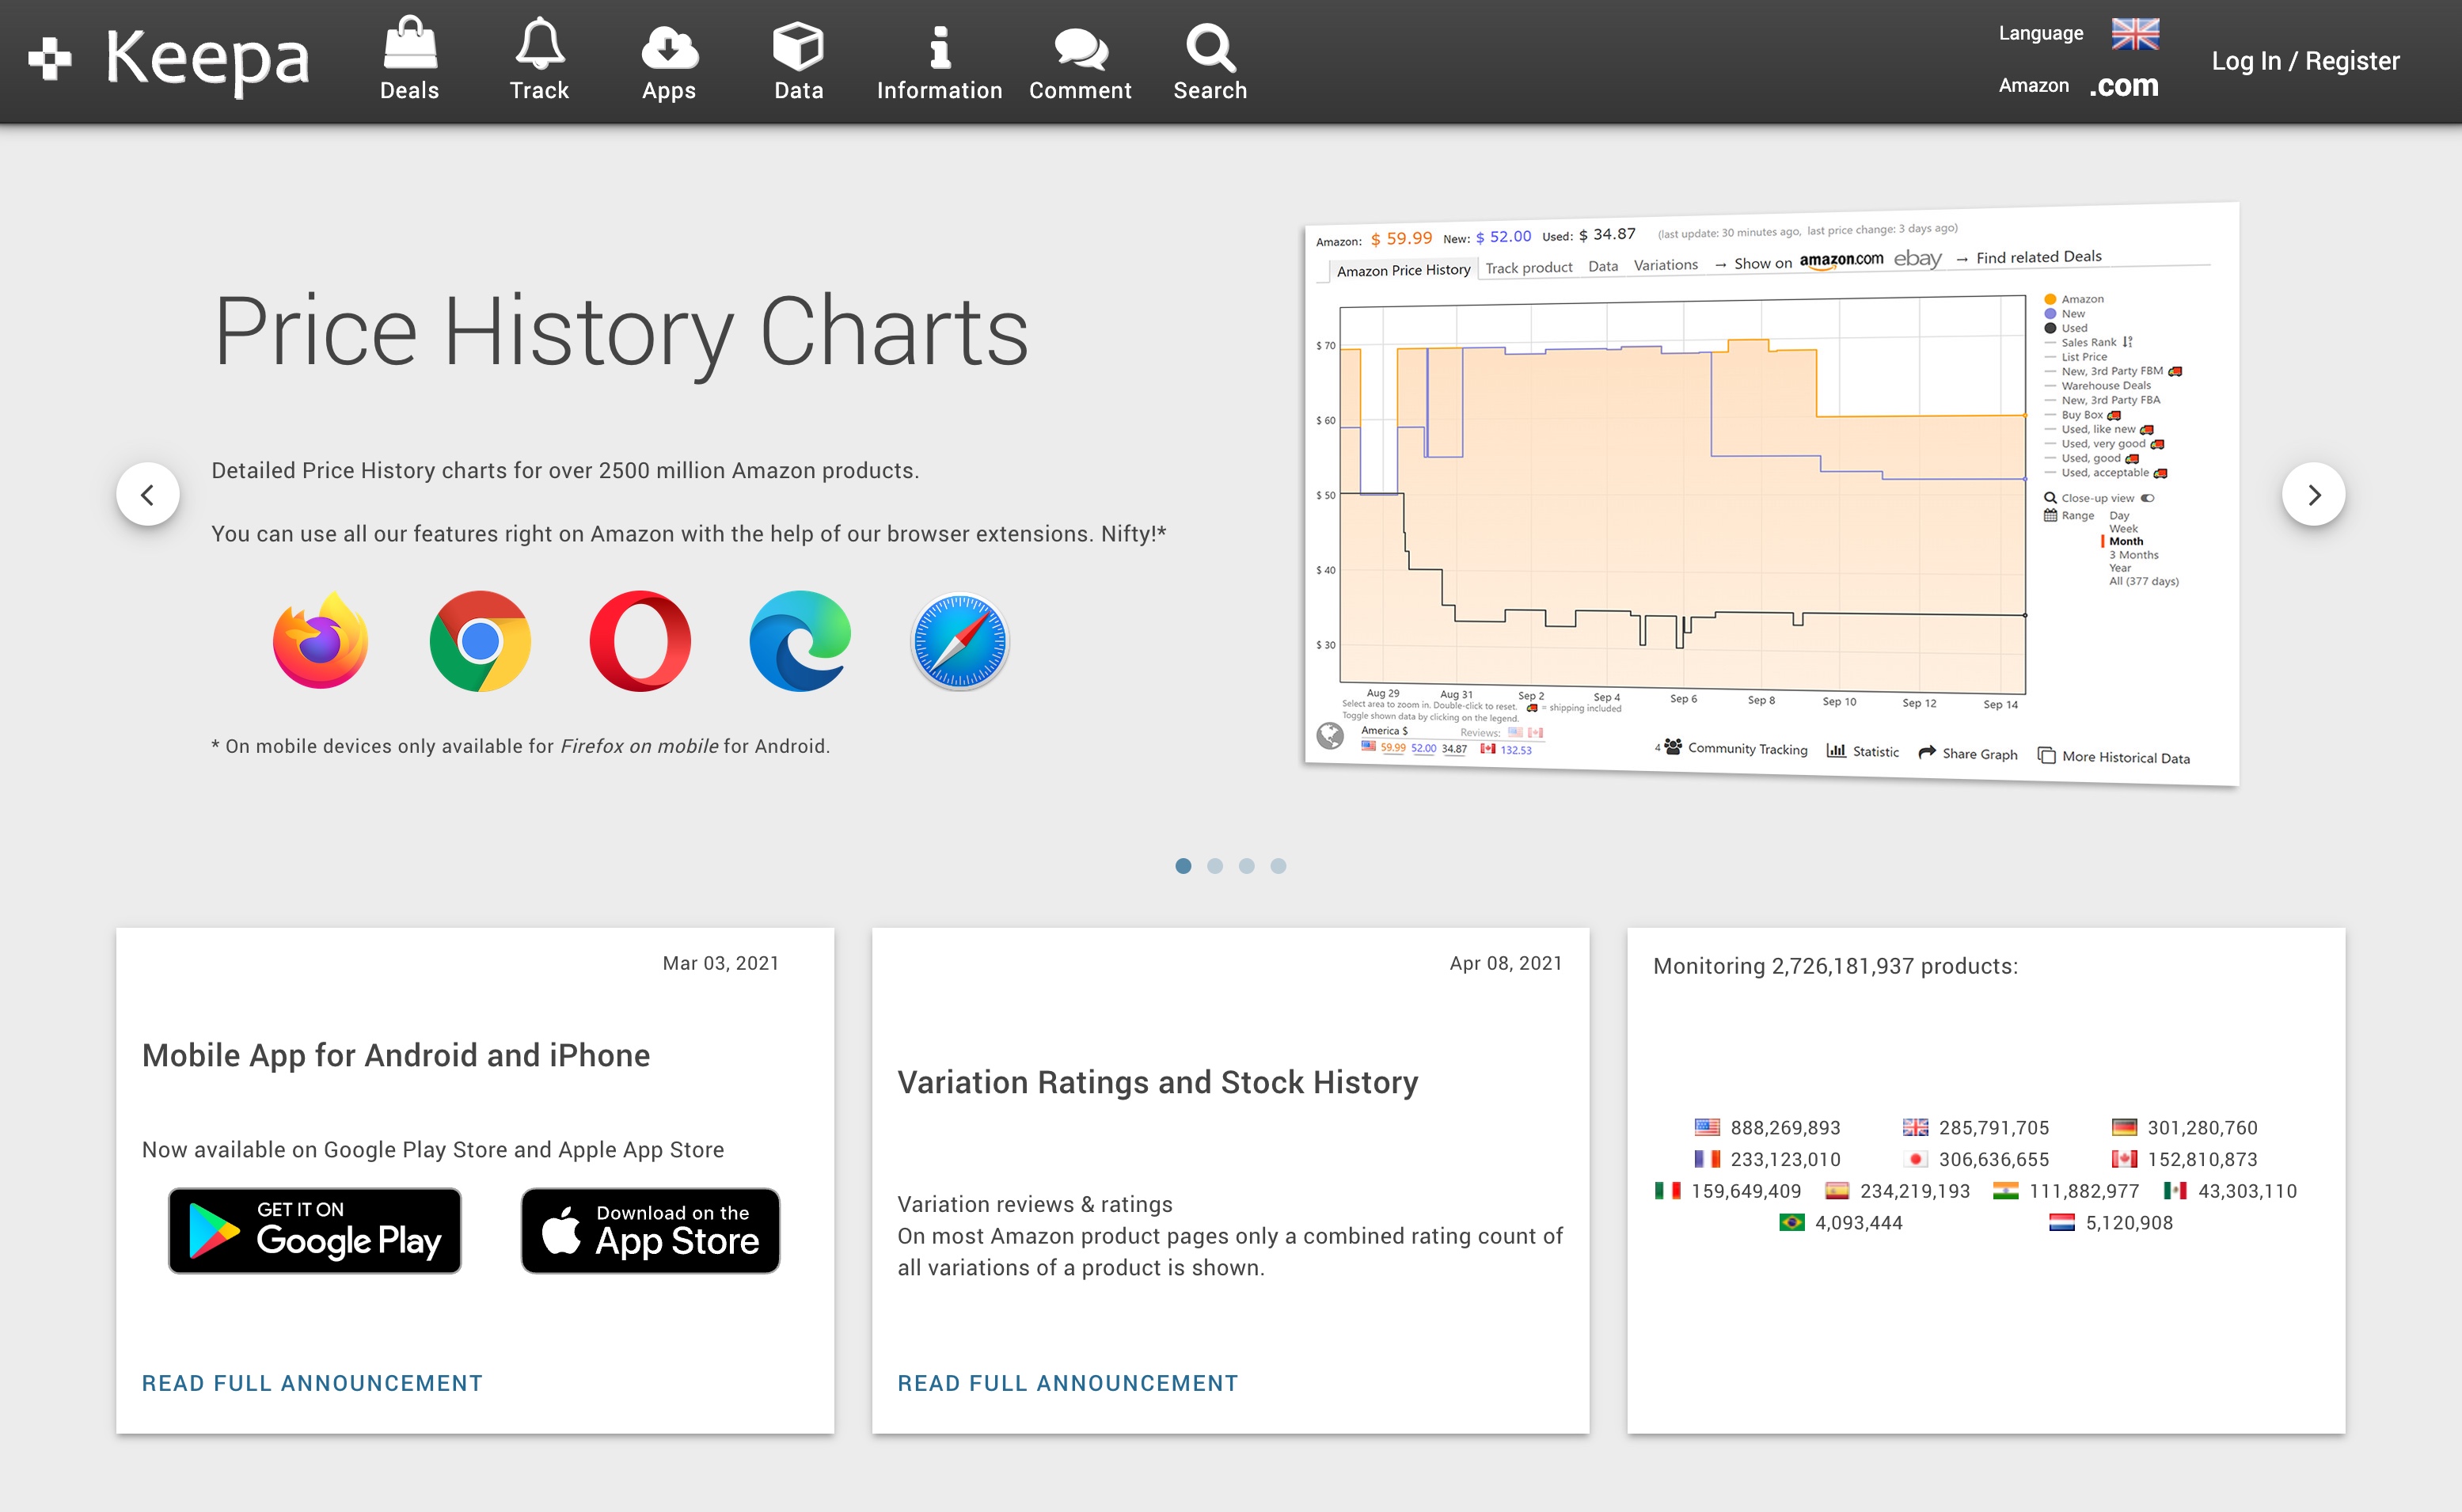Read full announcement for Variation Ratings

(1068, 1383)
